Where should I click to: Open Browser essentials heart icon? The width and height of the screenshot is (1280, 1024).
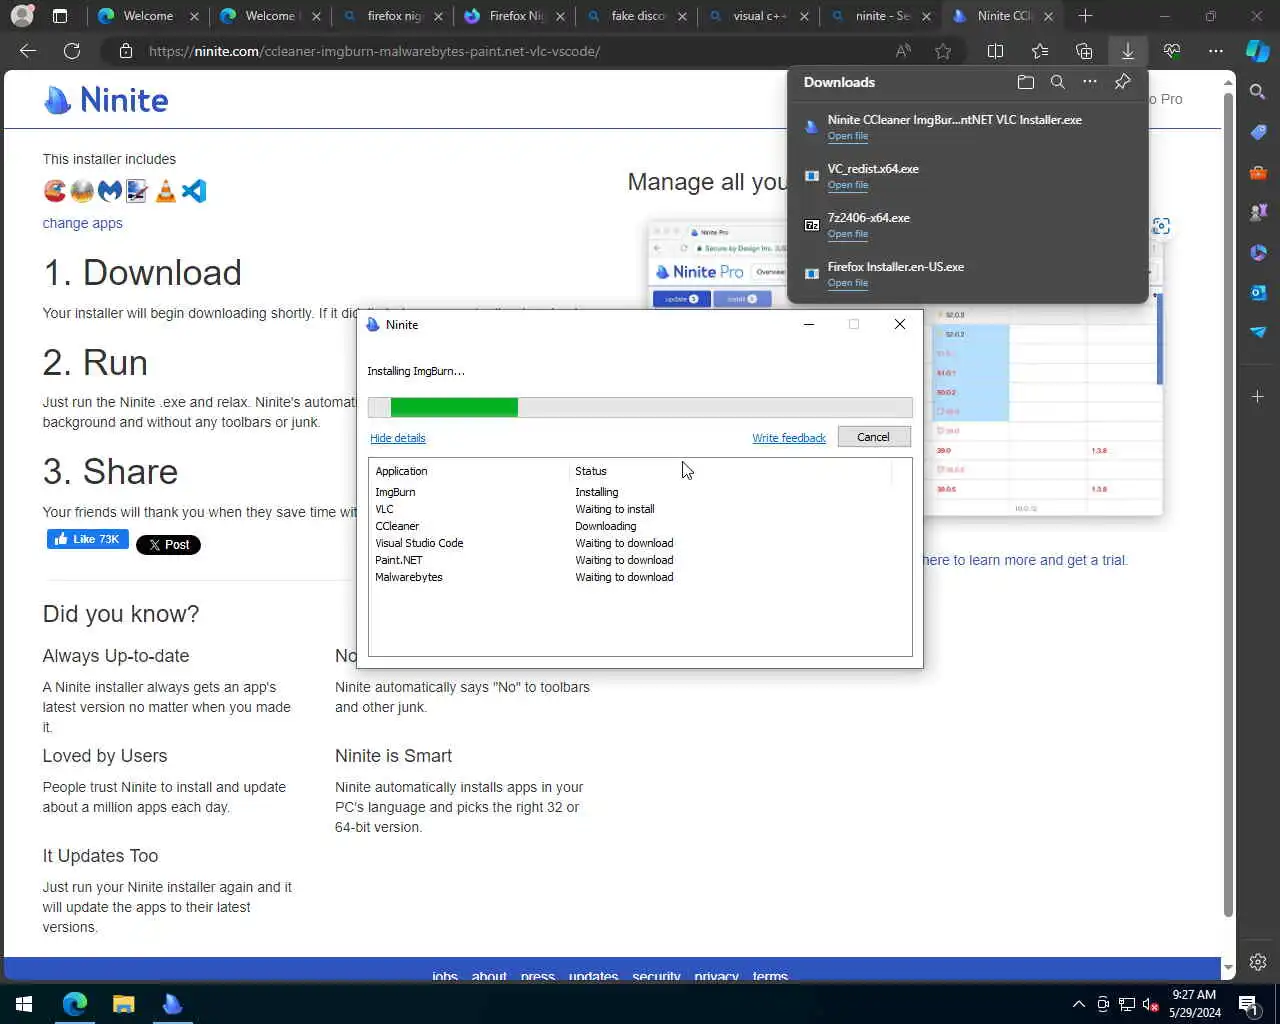pos(1172,51)
